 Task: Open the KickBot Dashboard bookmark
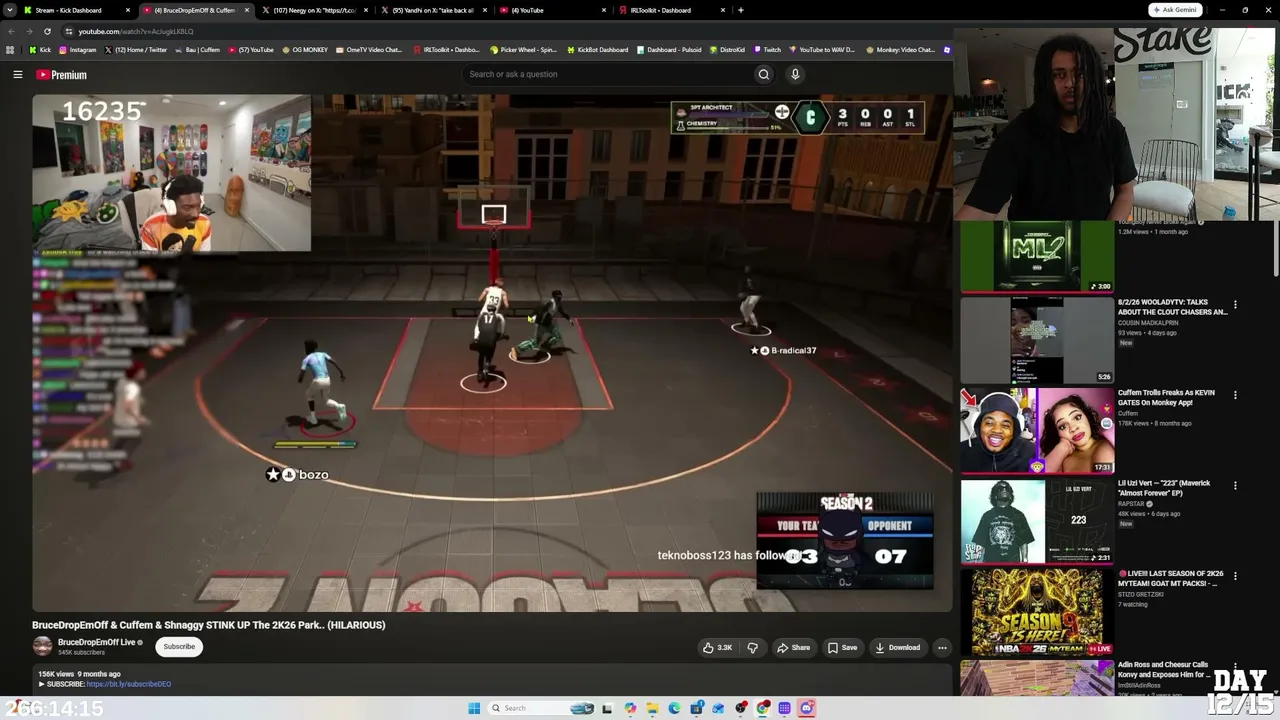click(598, 50)
